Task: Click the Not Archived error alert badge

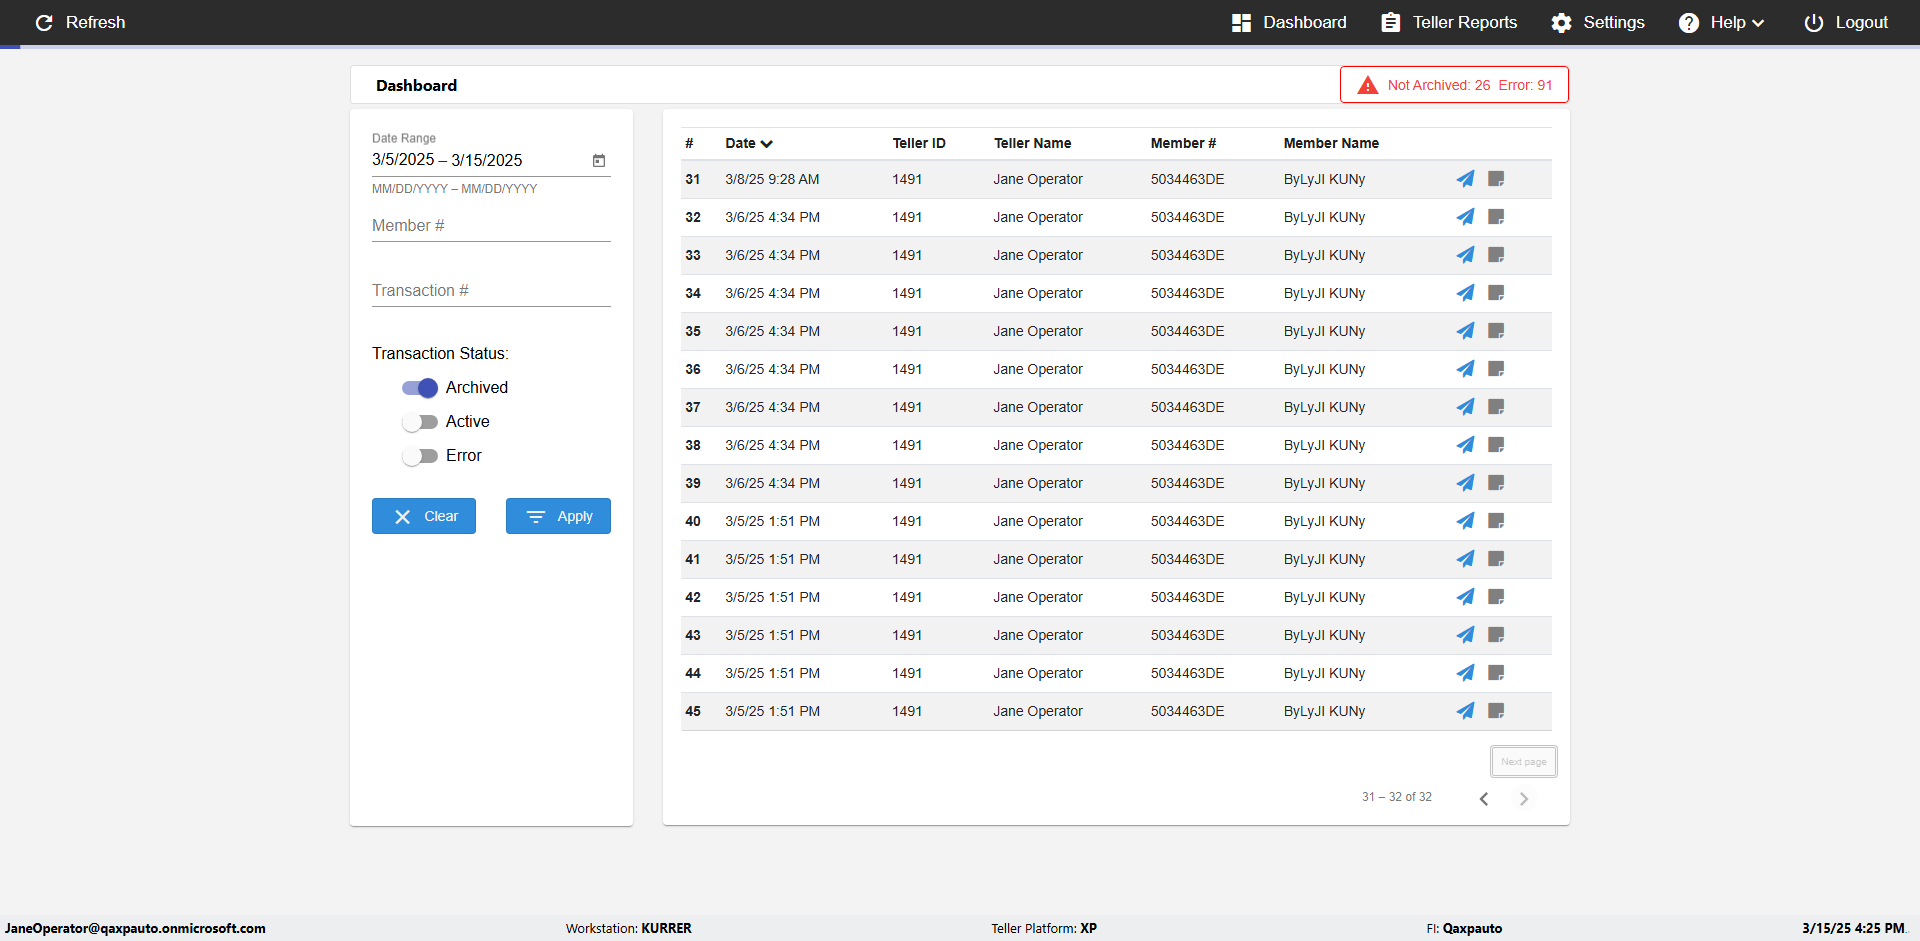Action: pyautogui.click(x=1454, y=85)
